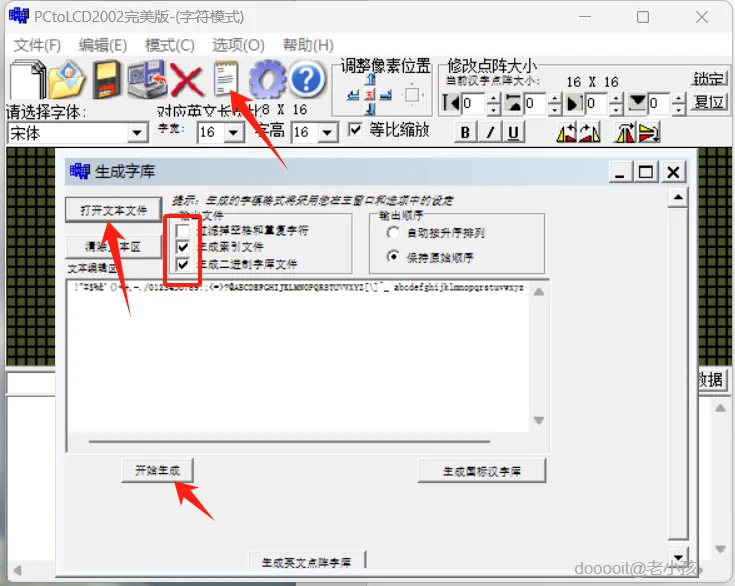Click the text area scroll down arrow
This screenshot has height=586, width=735.
pos(539,420)
